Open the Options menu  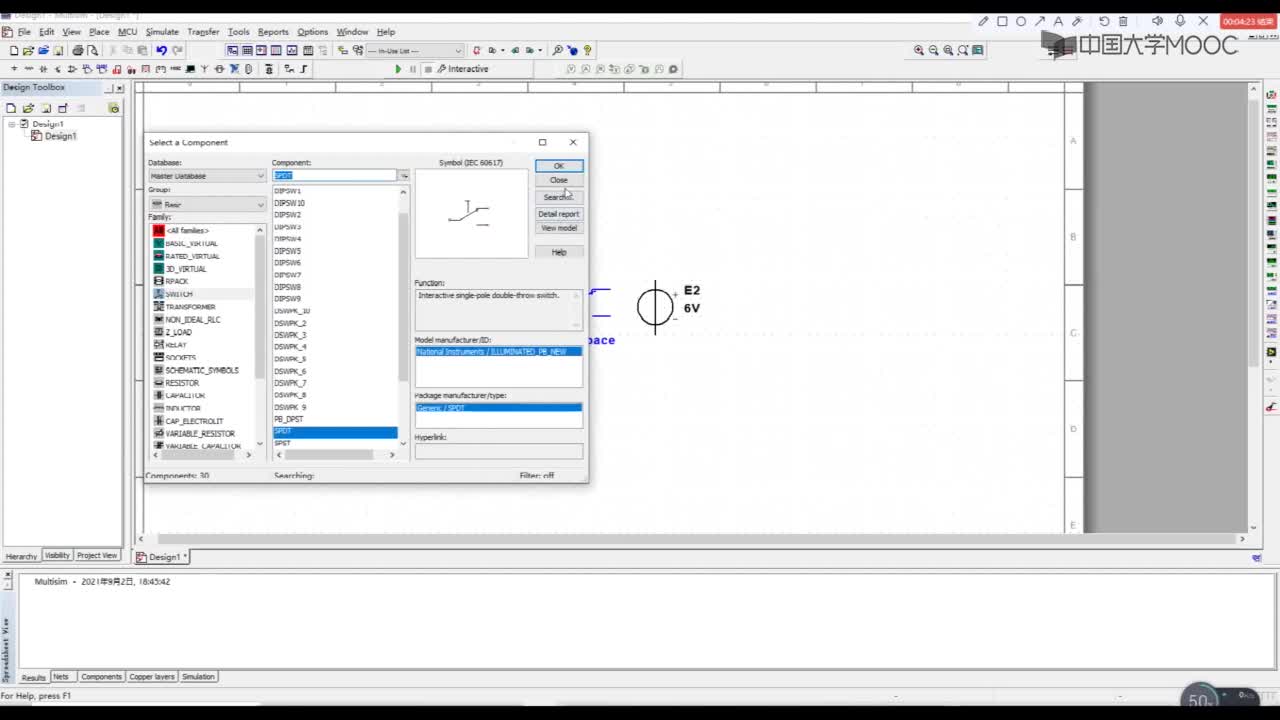click(312, 32)
